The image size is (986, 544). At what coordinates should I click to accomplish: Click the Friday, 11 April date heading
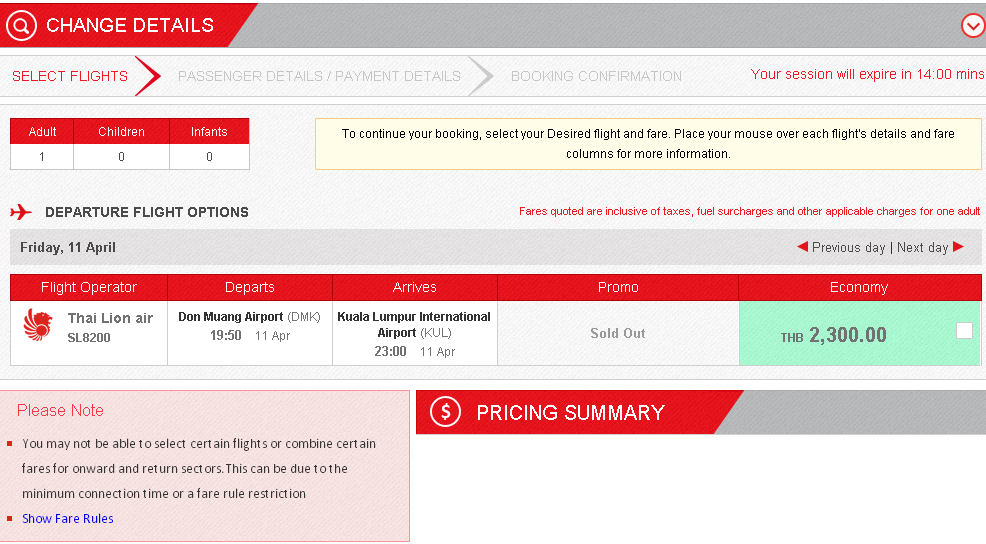tap(68, 247)
